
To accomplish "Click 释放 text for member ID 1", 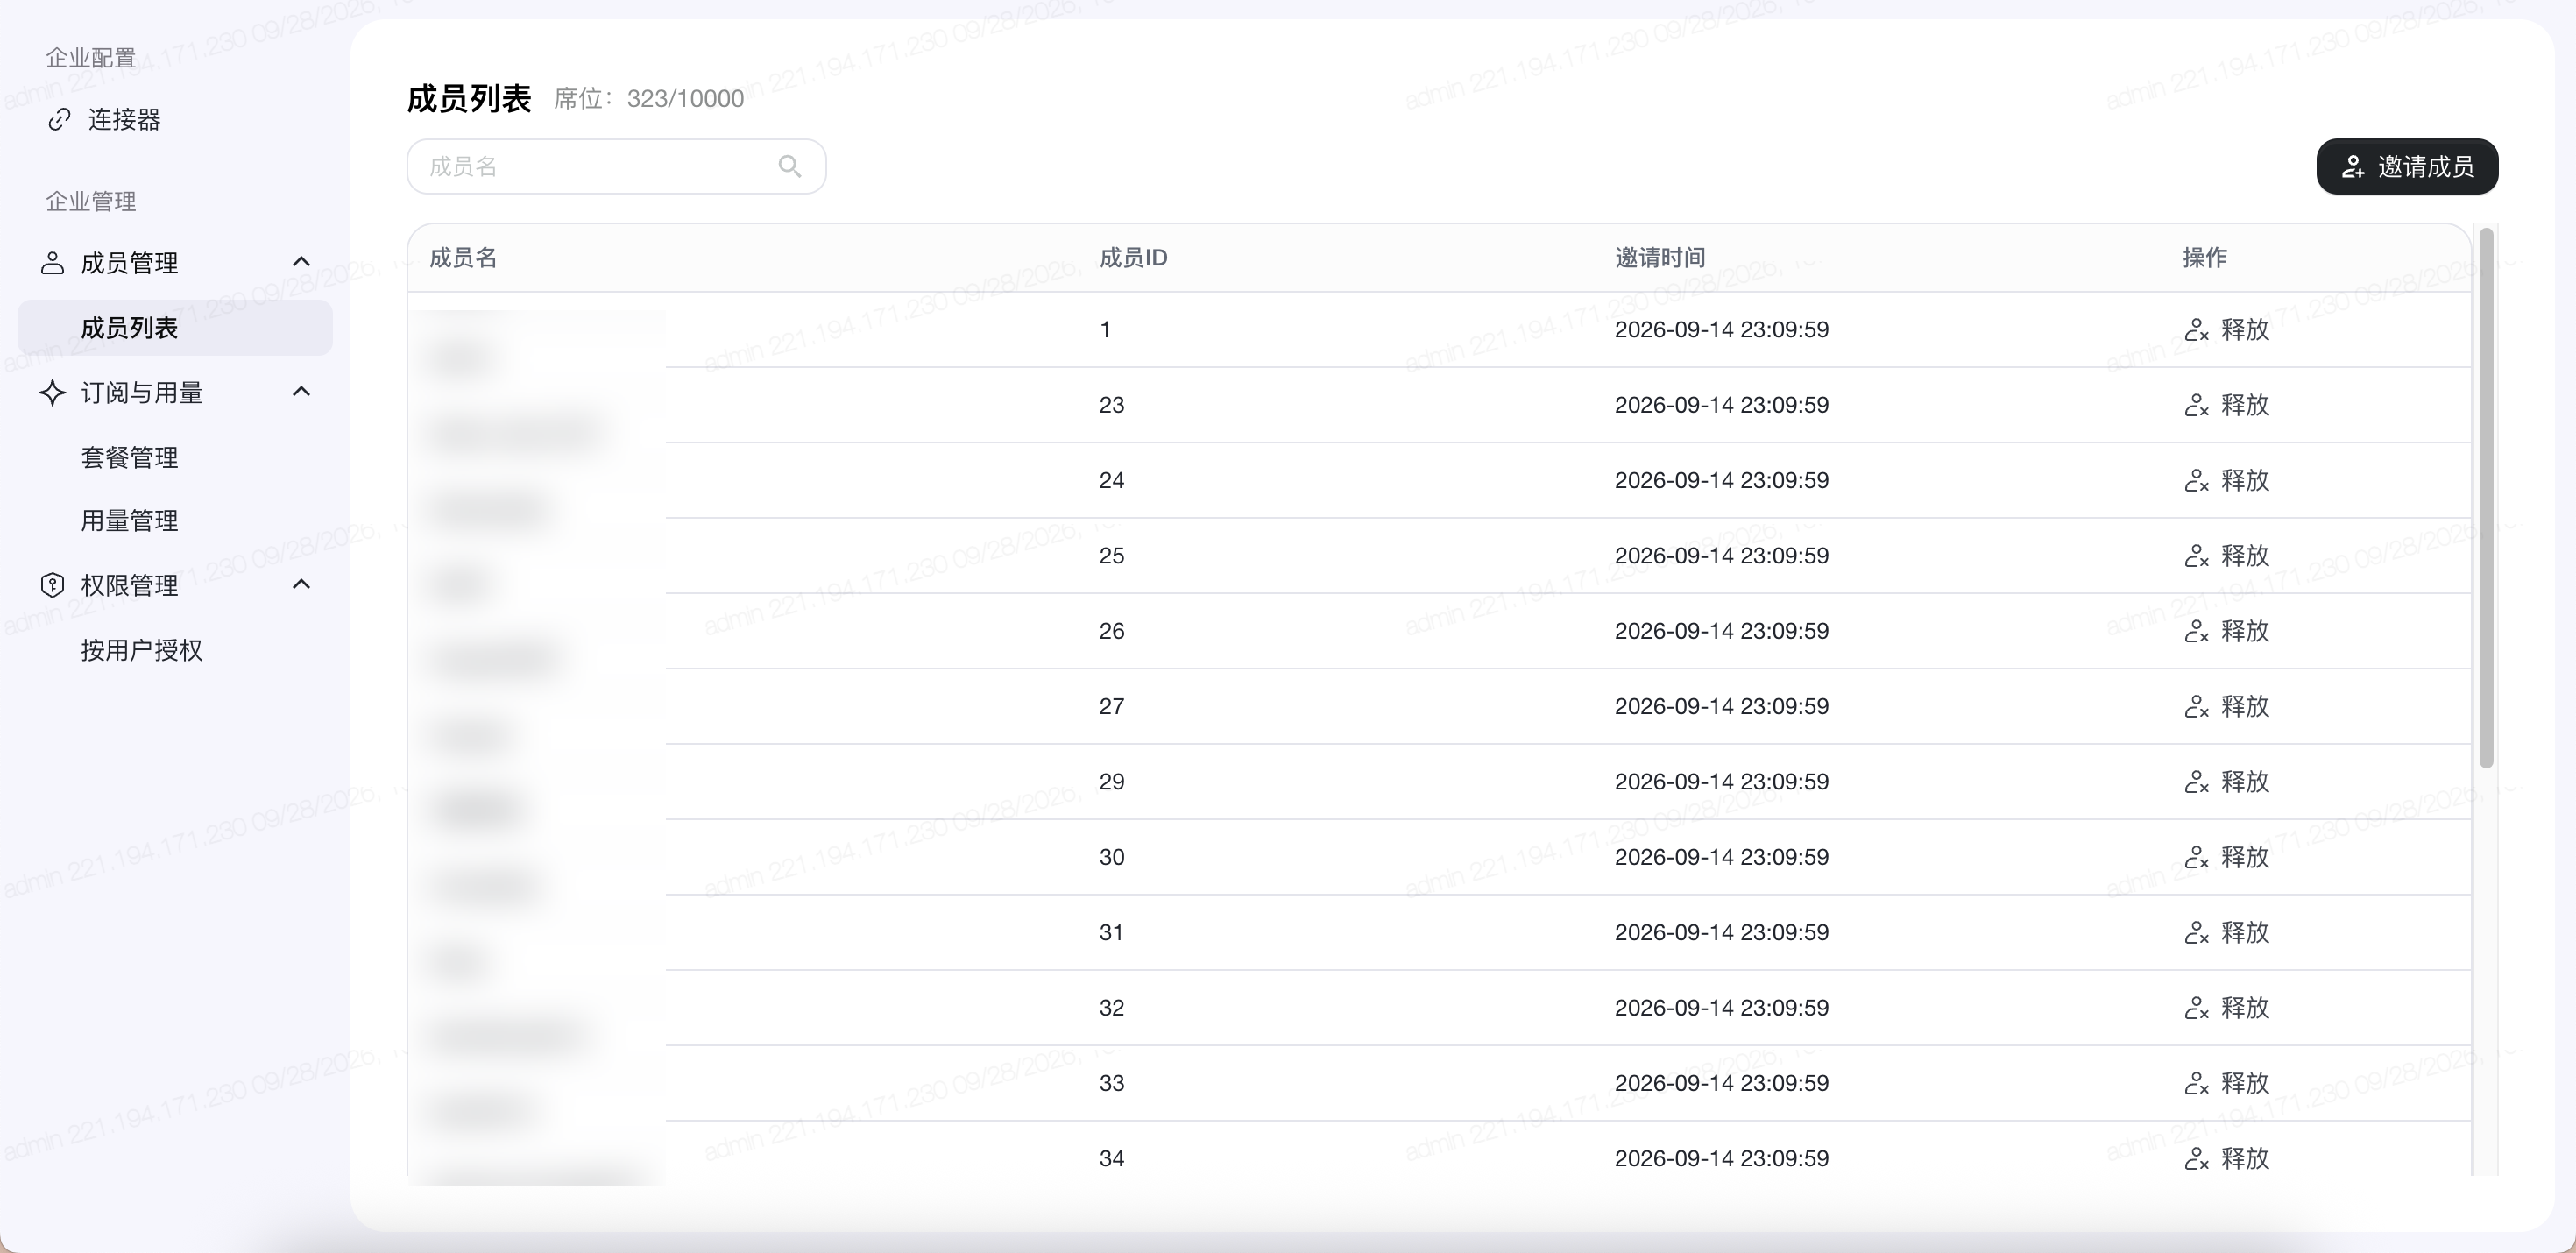I will click(x=2245, y=329).
